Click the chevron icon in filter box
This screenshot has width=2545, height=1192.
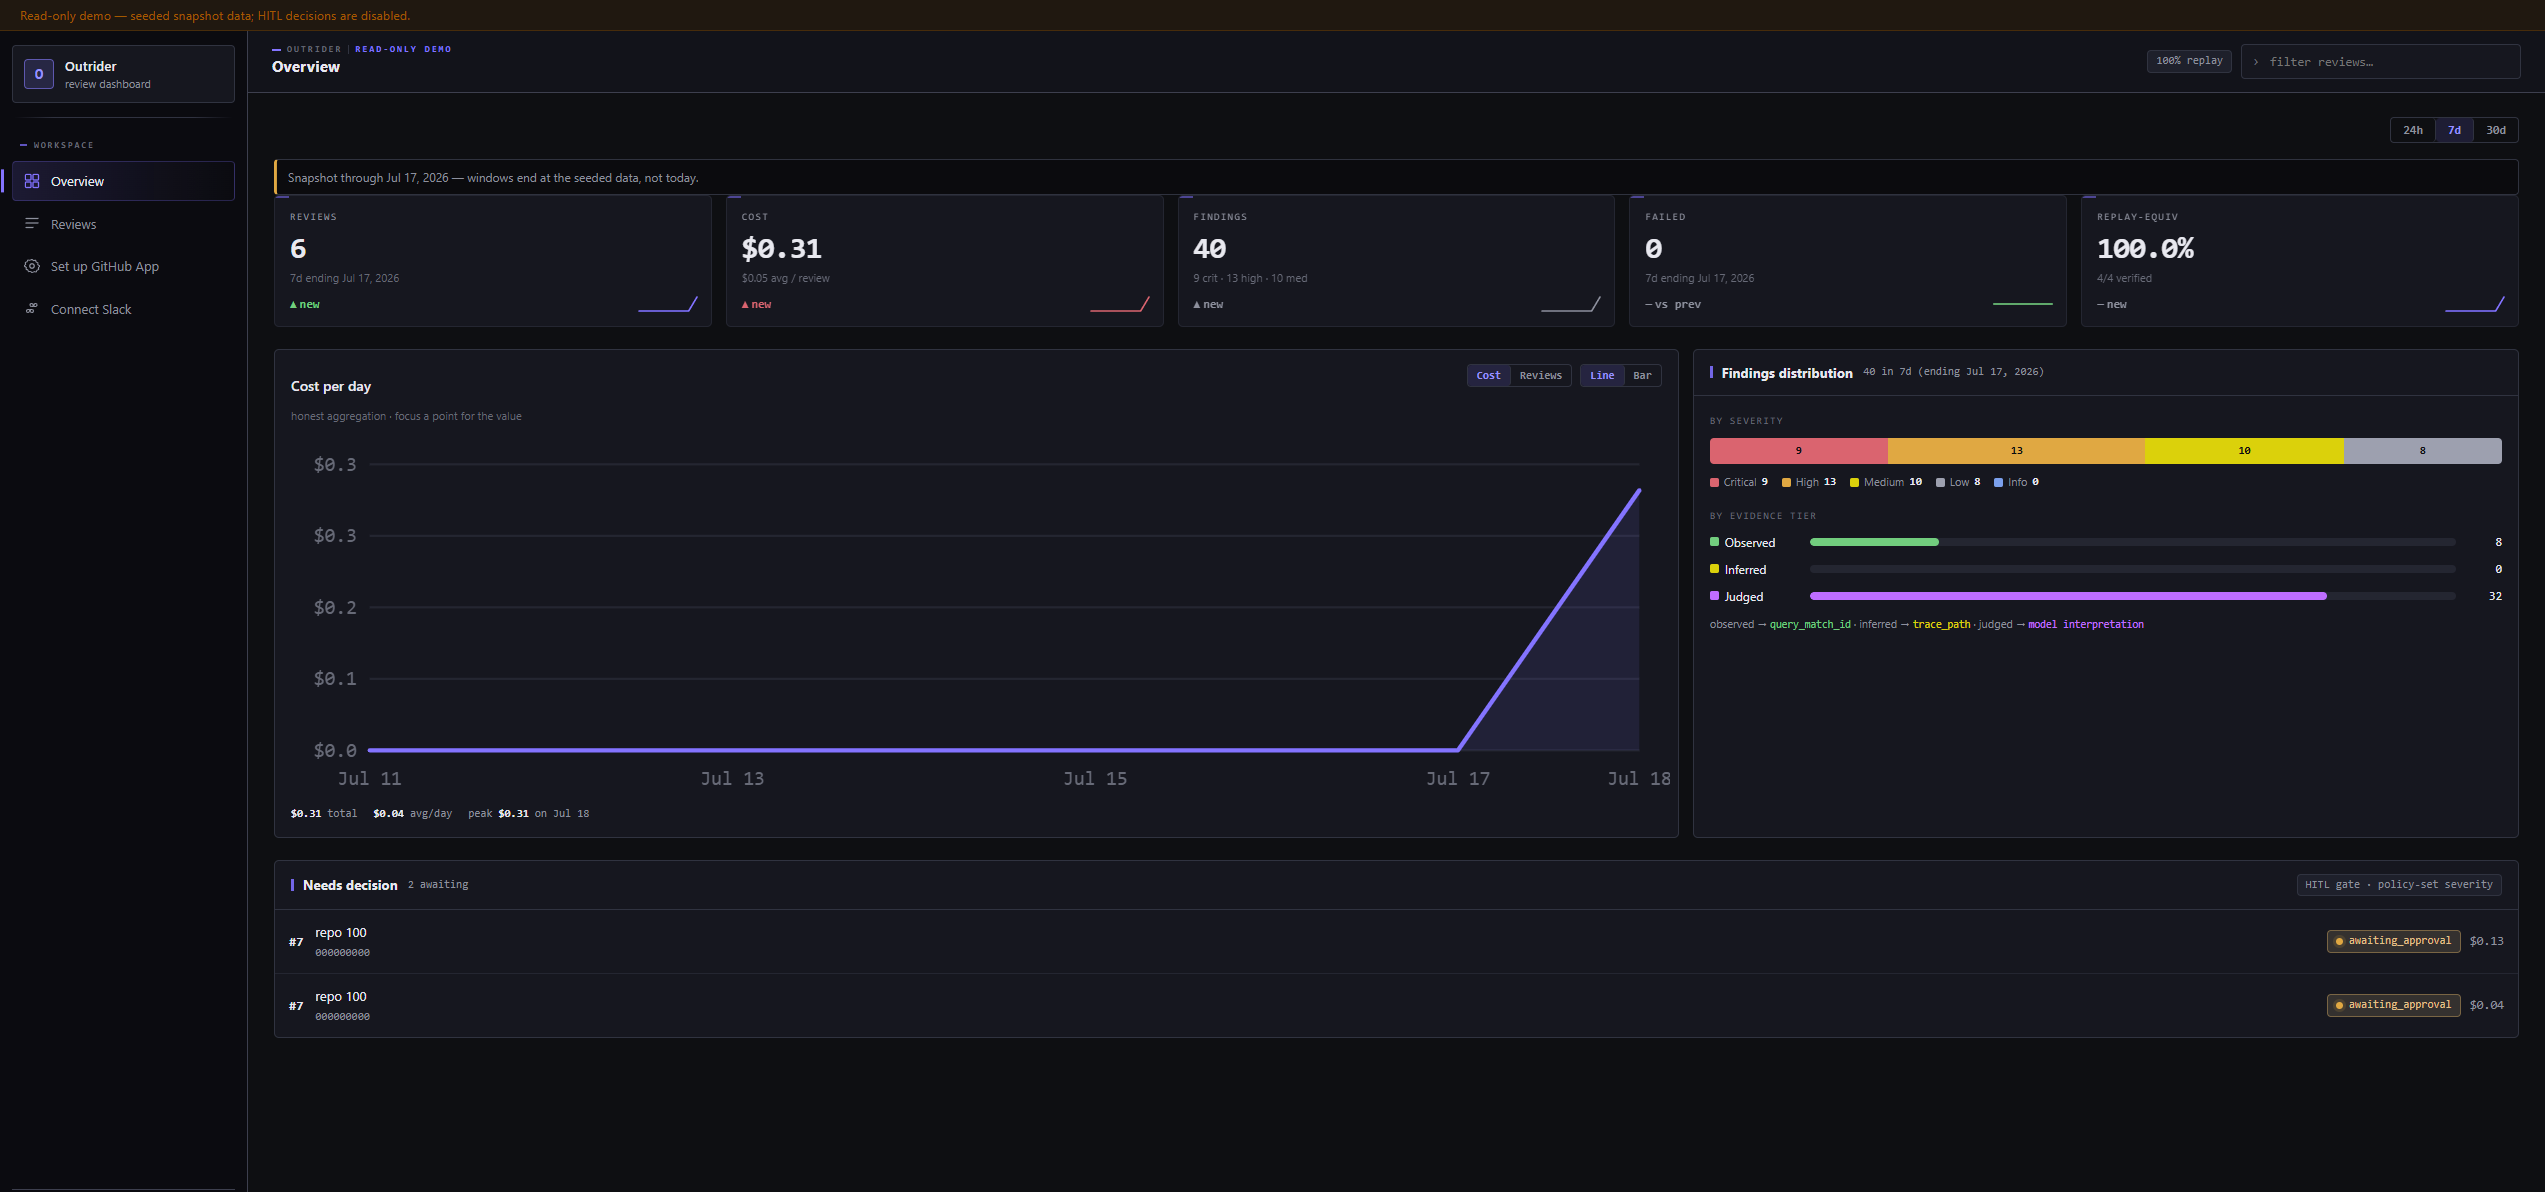click(x=2255, y=62)
